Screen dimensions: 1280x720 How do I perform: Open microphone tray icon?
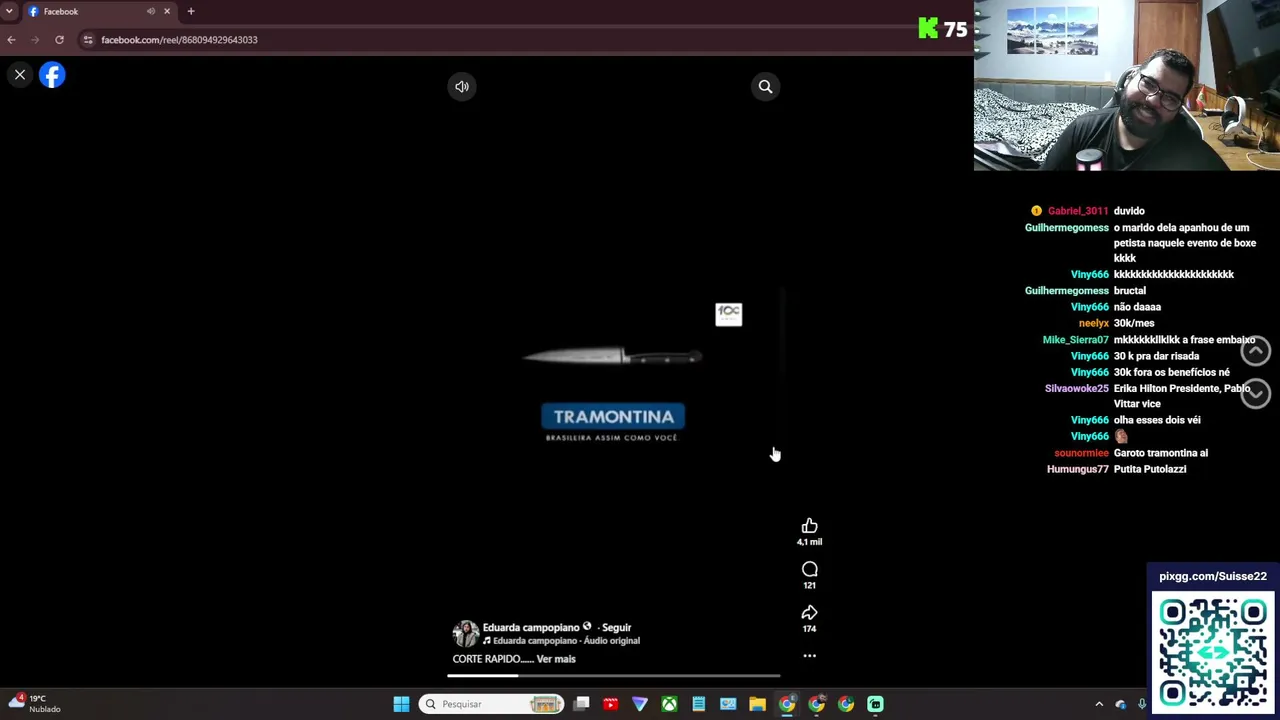click(x=1142, y=704)
